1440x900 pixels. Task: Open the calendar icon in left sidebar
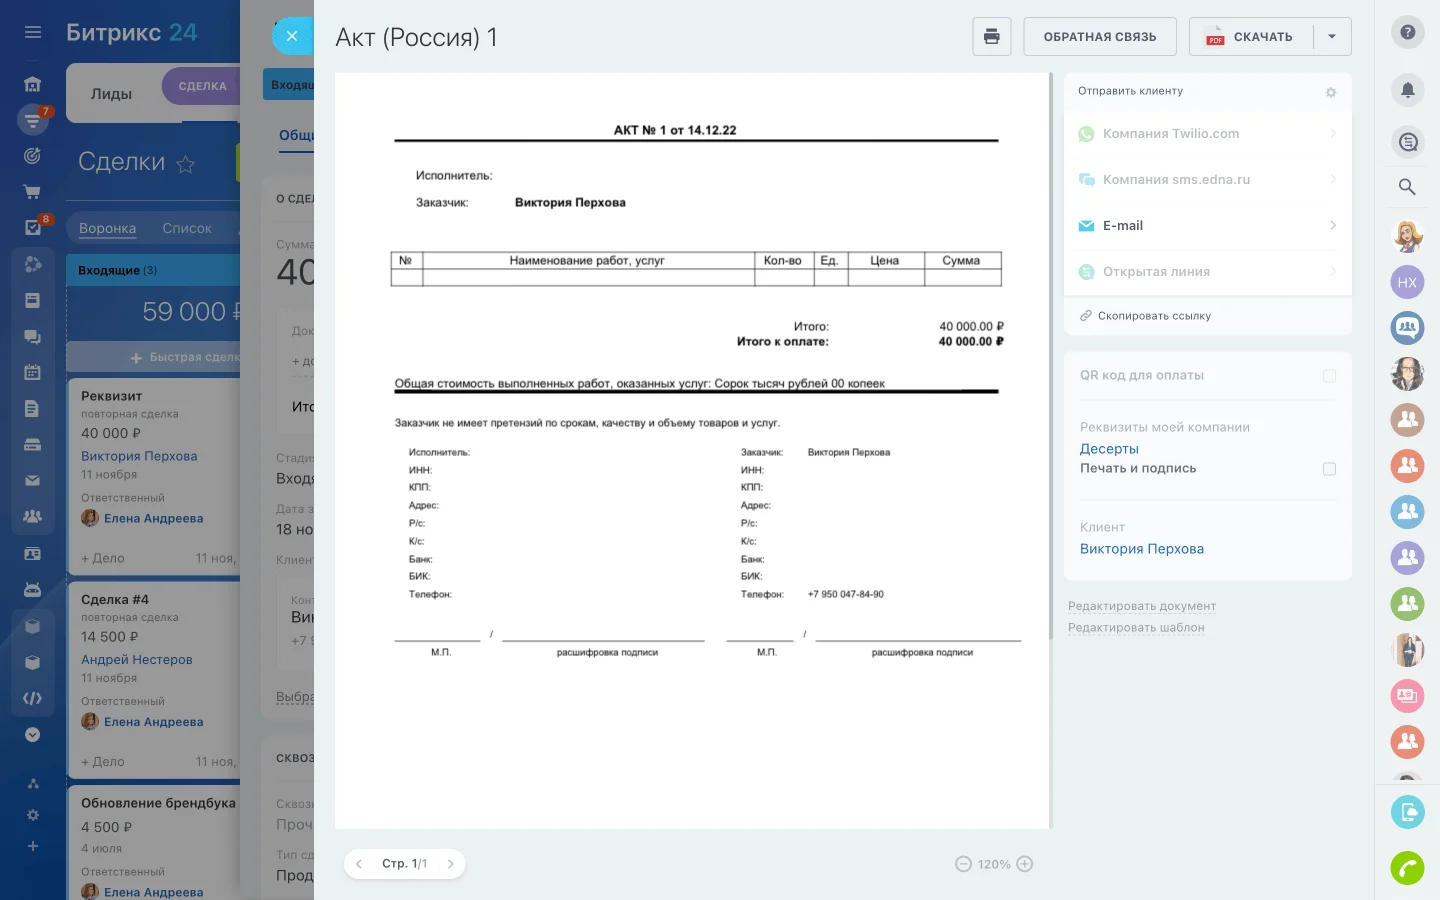tap(32, 372)
